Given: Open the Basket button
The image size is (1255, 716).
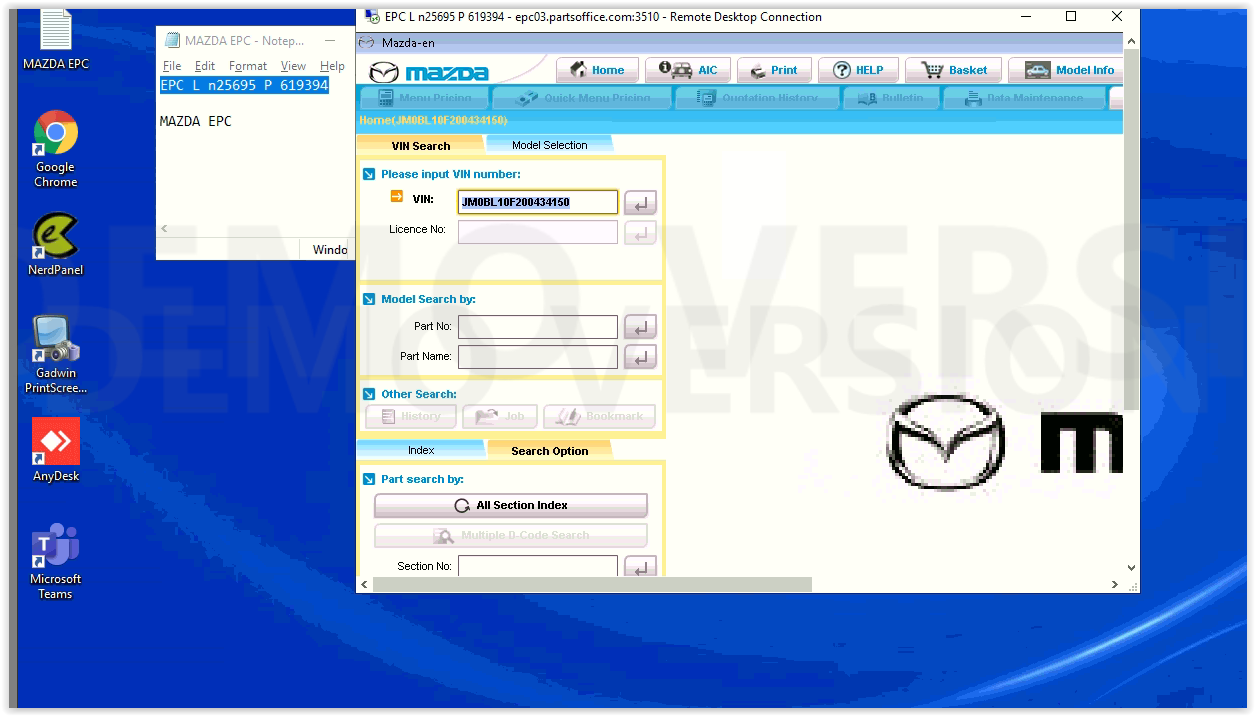Looking at the screenshot, I should click(954, 70).
